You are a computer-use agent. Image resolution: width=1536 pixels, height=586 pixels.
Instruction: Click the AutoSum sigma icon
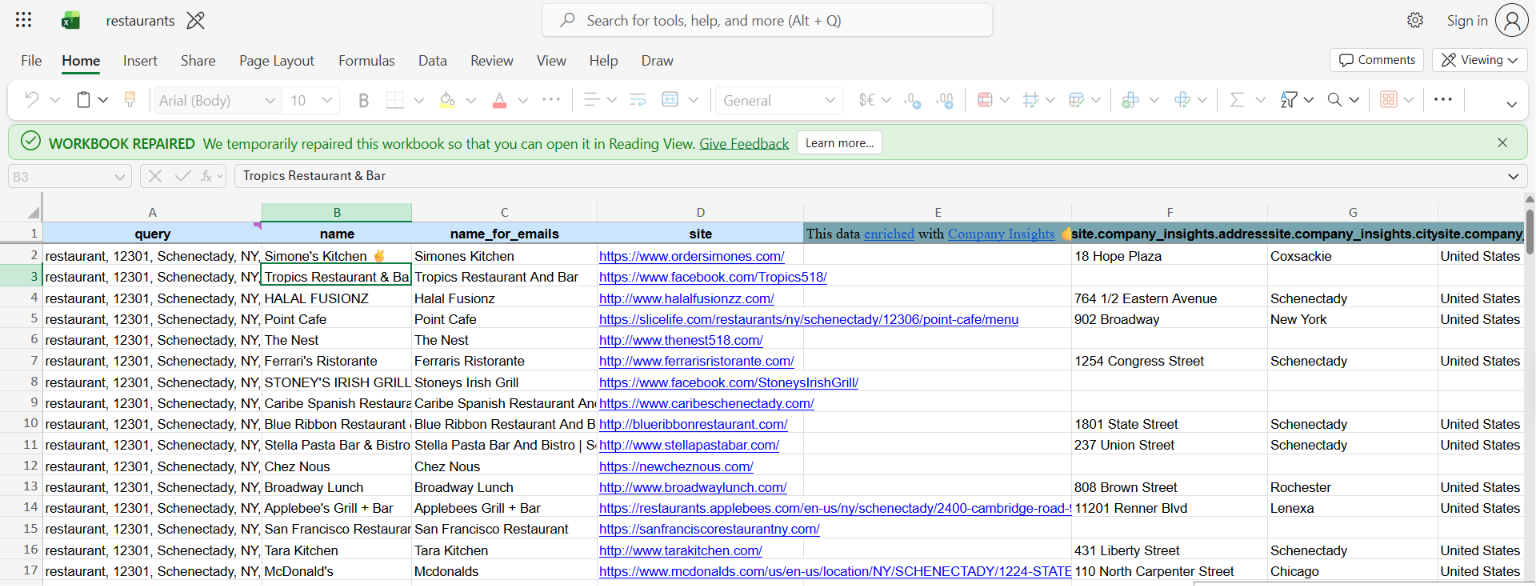[1237, 100]
